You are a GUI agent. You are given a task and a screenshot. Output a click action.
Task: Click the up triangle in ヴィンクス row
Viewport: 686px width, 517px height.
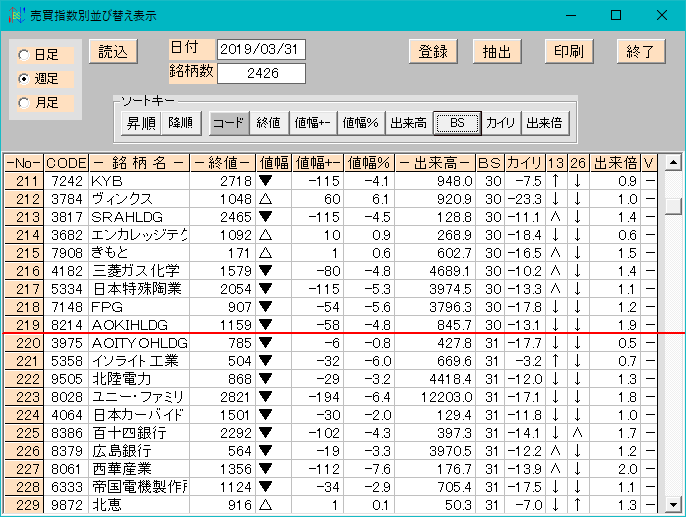tap(265, 199)
